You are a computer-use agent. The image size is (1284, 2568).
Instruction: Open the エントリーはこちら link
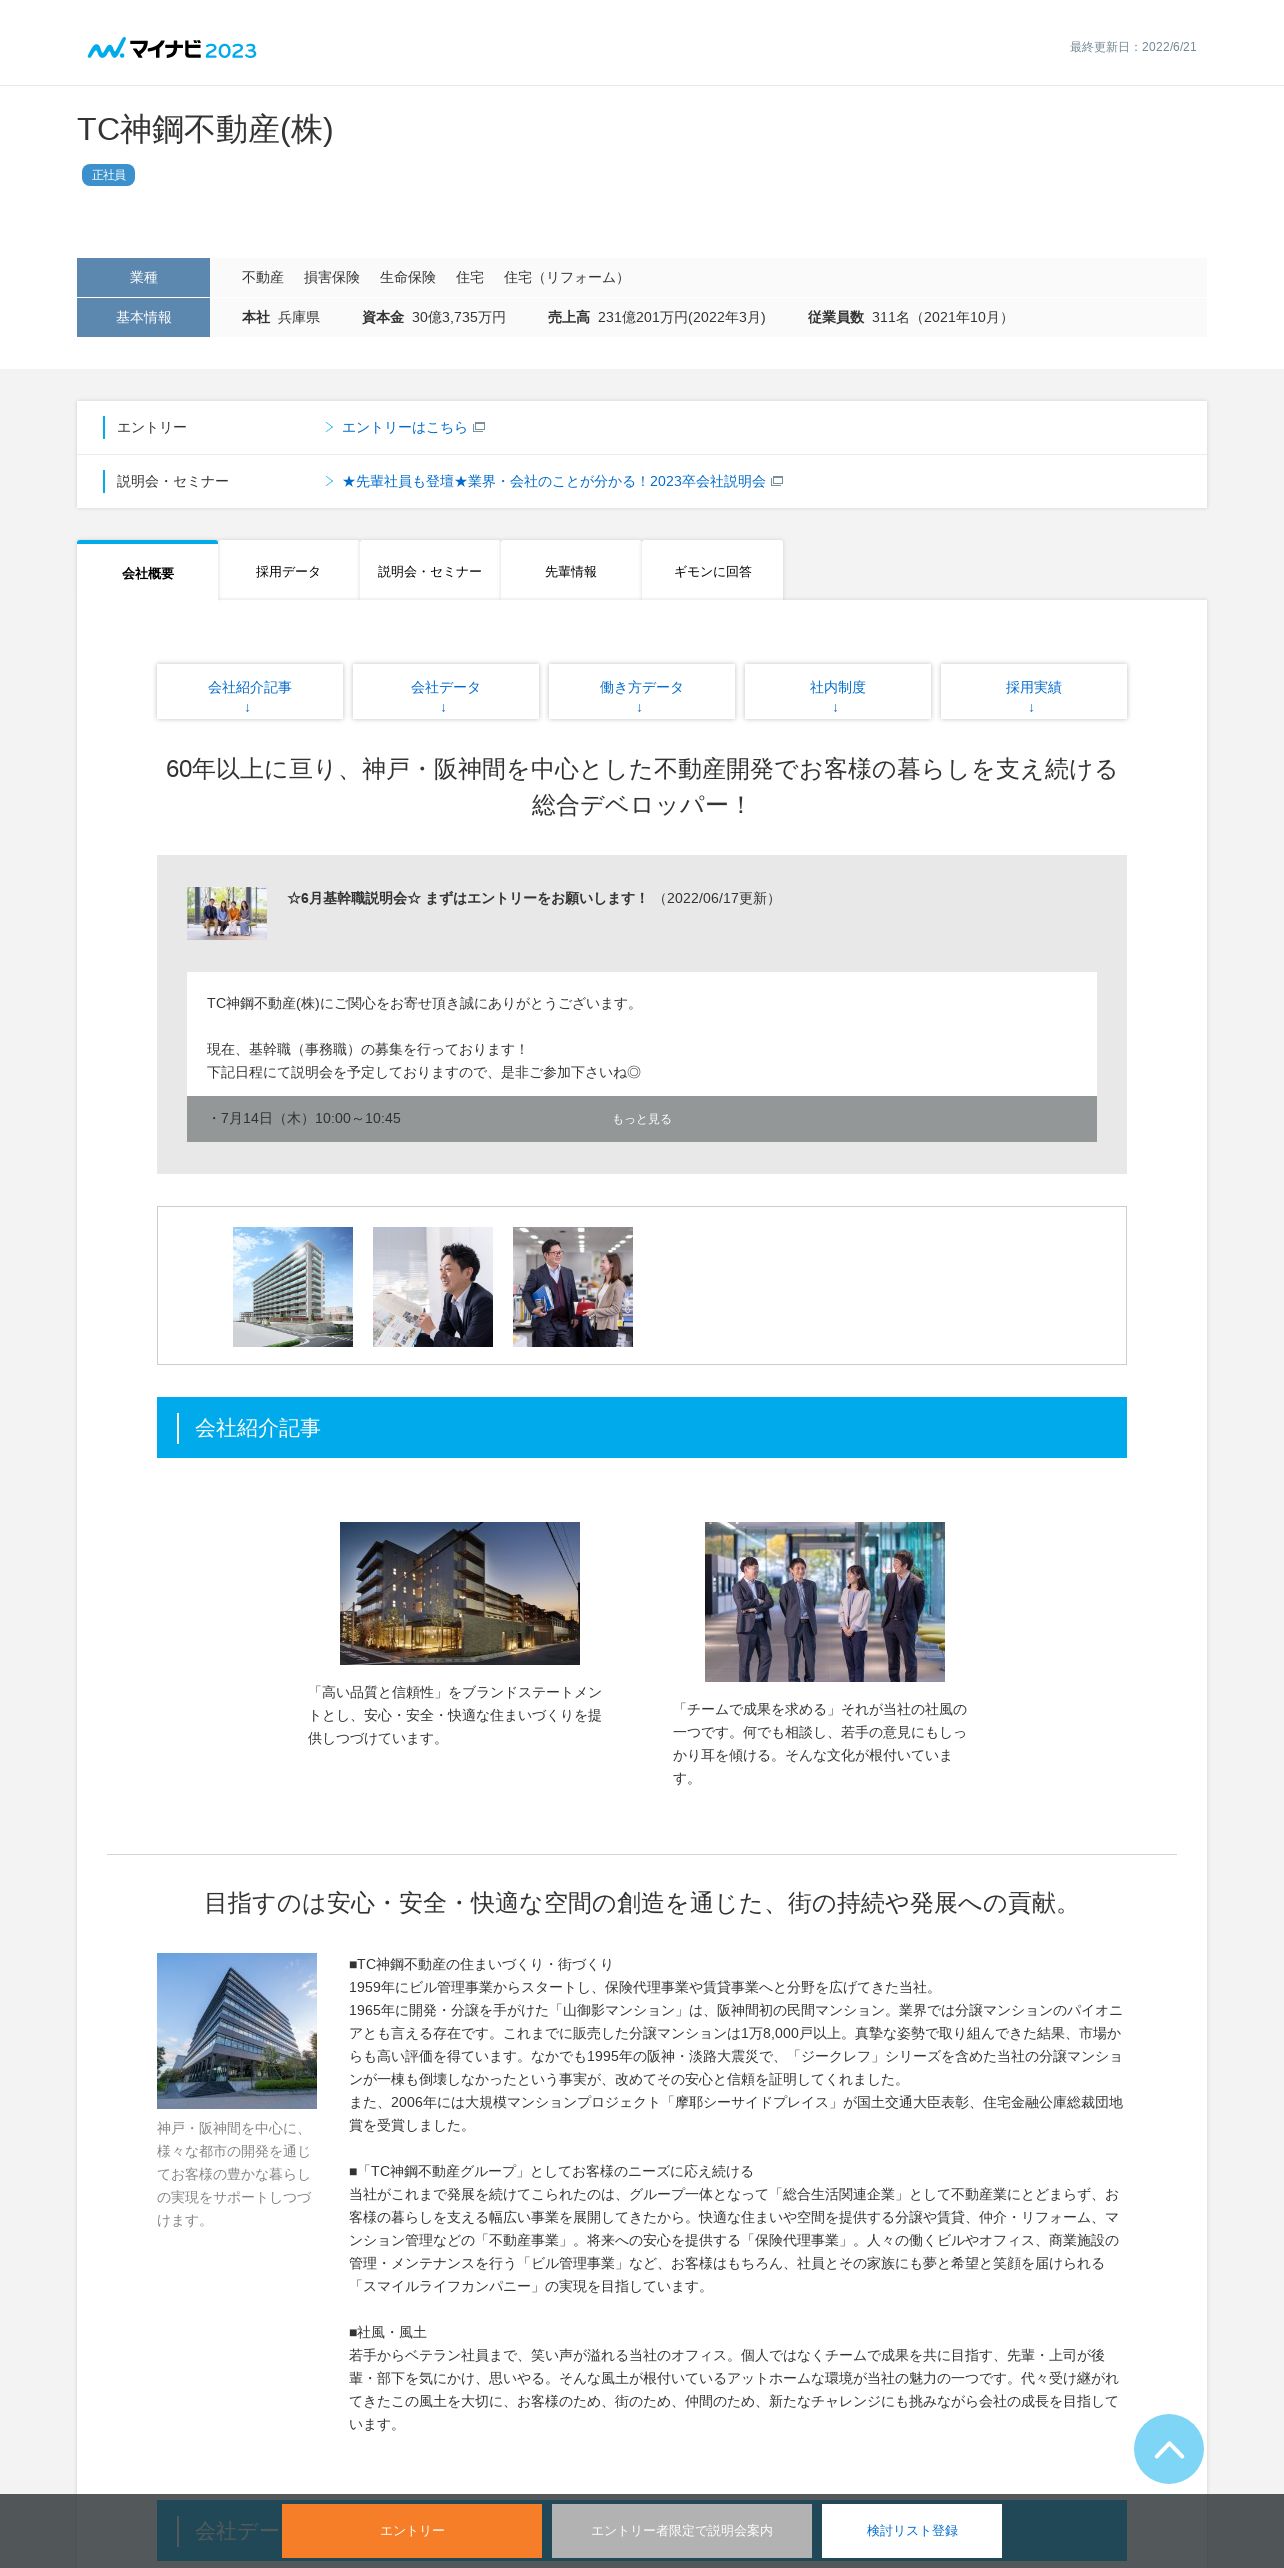pos(404,427)
